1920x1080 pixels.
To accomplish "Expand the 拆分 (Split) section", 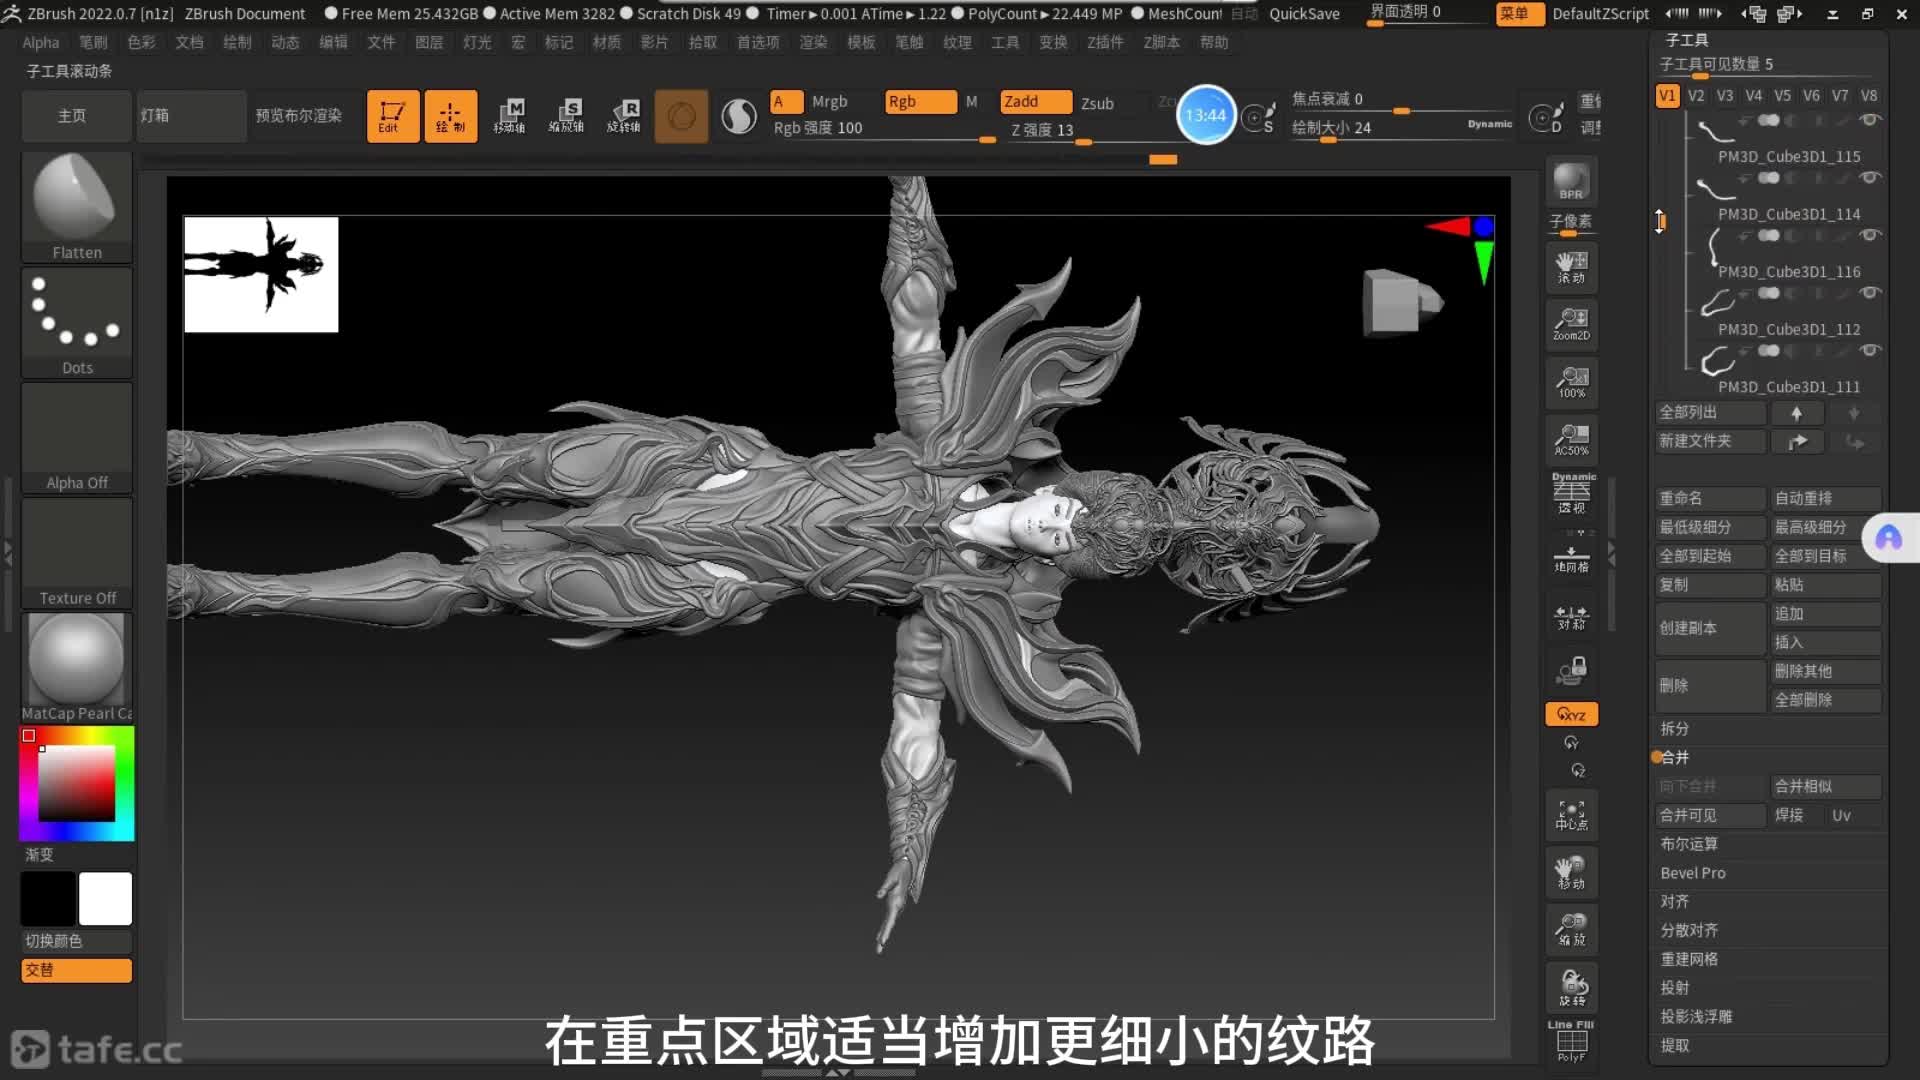I will pyautogui.click(x=1675, y=729).
